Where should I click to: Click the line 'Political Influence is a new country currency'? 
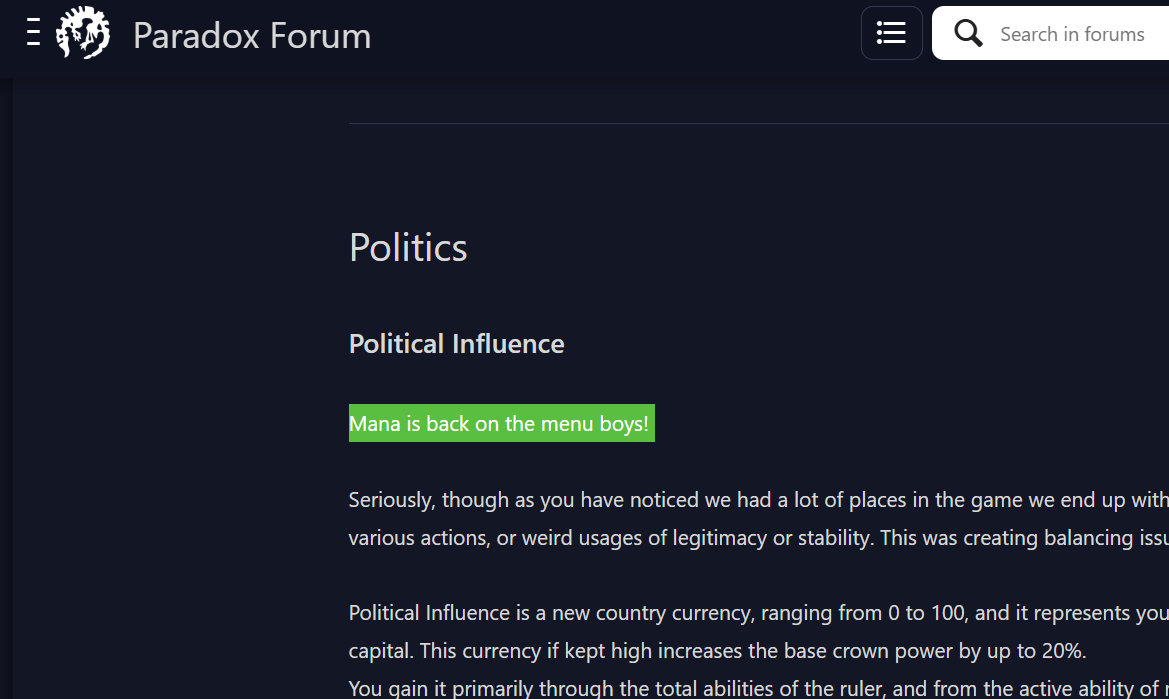(x=758, y=613)
